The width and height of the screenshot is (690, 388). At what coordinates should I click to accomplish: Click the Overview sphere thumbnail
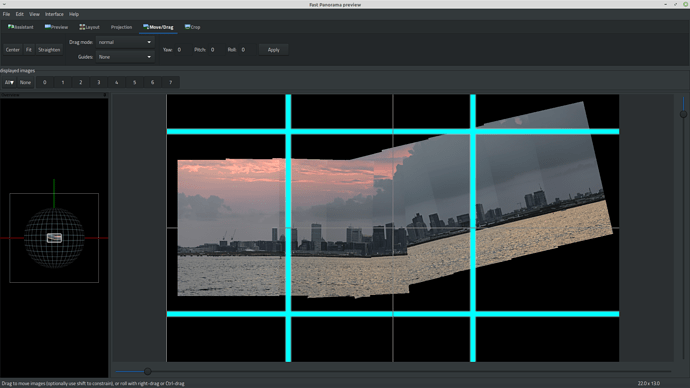54,238
